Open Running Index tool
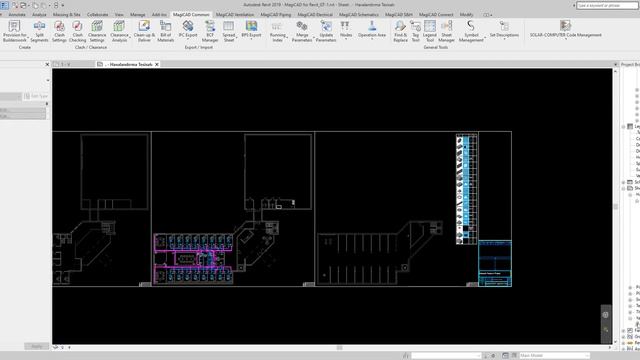640x360 pixels. [x=278, y=31]
